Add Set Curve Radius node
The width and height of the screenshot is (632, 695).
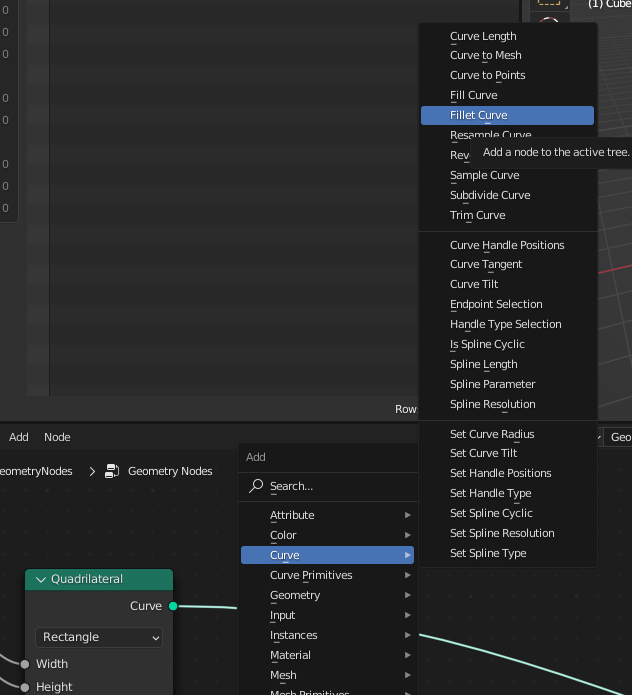(x=507, y=434)
